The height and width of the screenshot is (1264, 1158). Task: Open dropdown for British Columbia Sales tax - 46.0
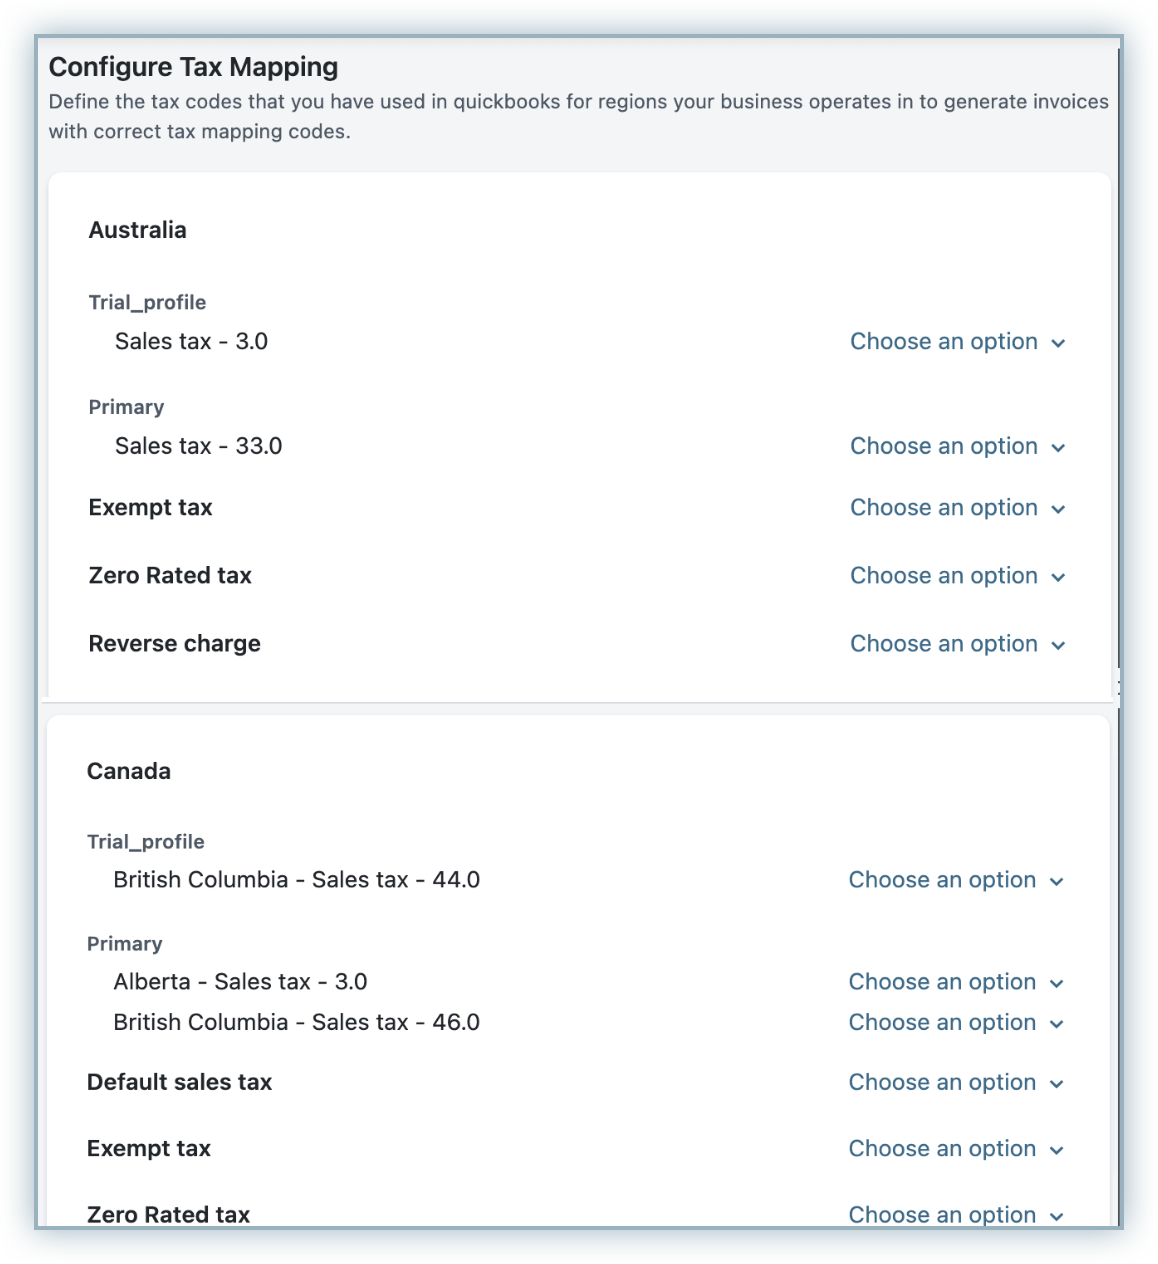[x=955, y=1023]
